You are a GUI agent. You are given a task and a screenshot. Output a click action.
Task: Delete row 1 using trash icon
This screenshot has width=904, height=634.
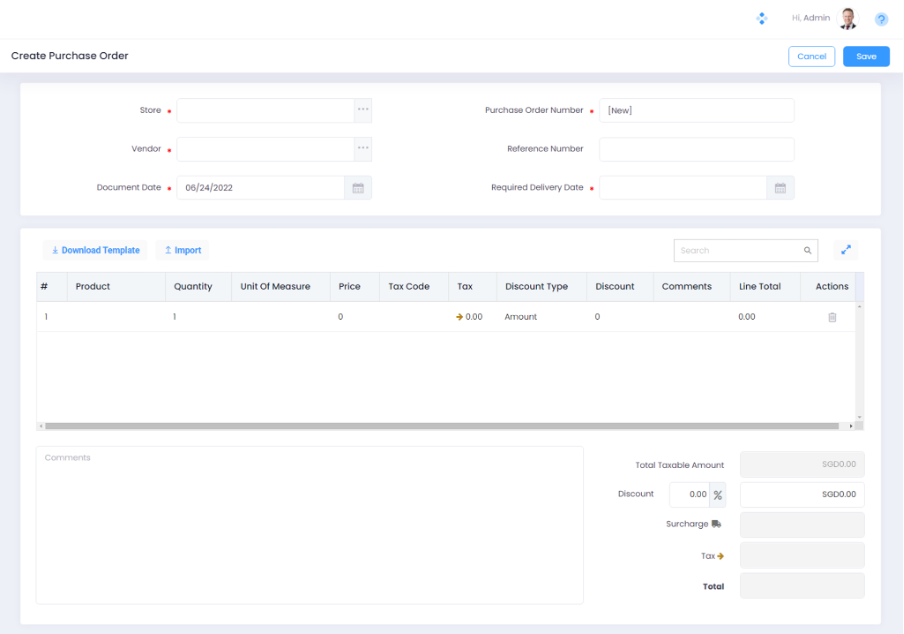coord(831,317)
